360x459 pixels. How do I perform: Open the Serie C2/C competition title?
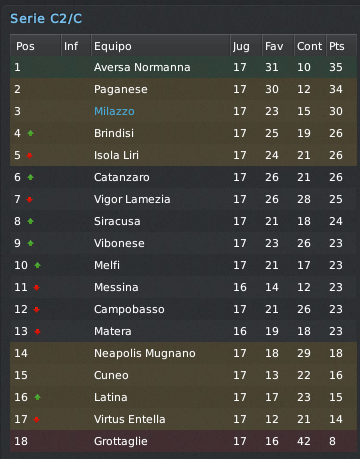[46, 19]
